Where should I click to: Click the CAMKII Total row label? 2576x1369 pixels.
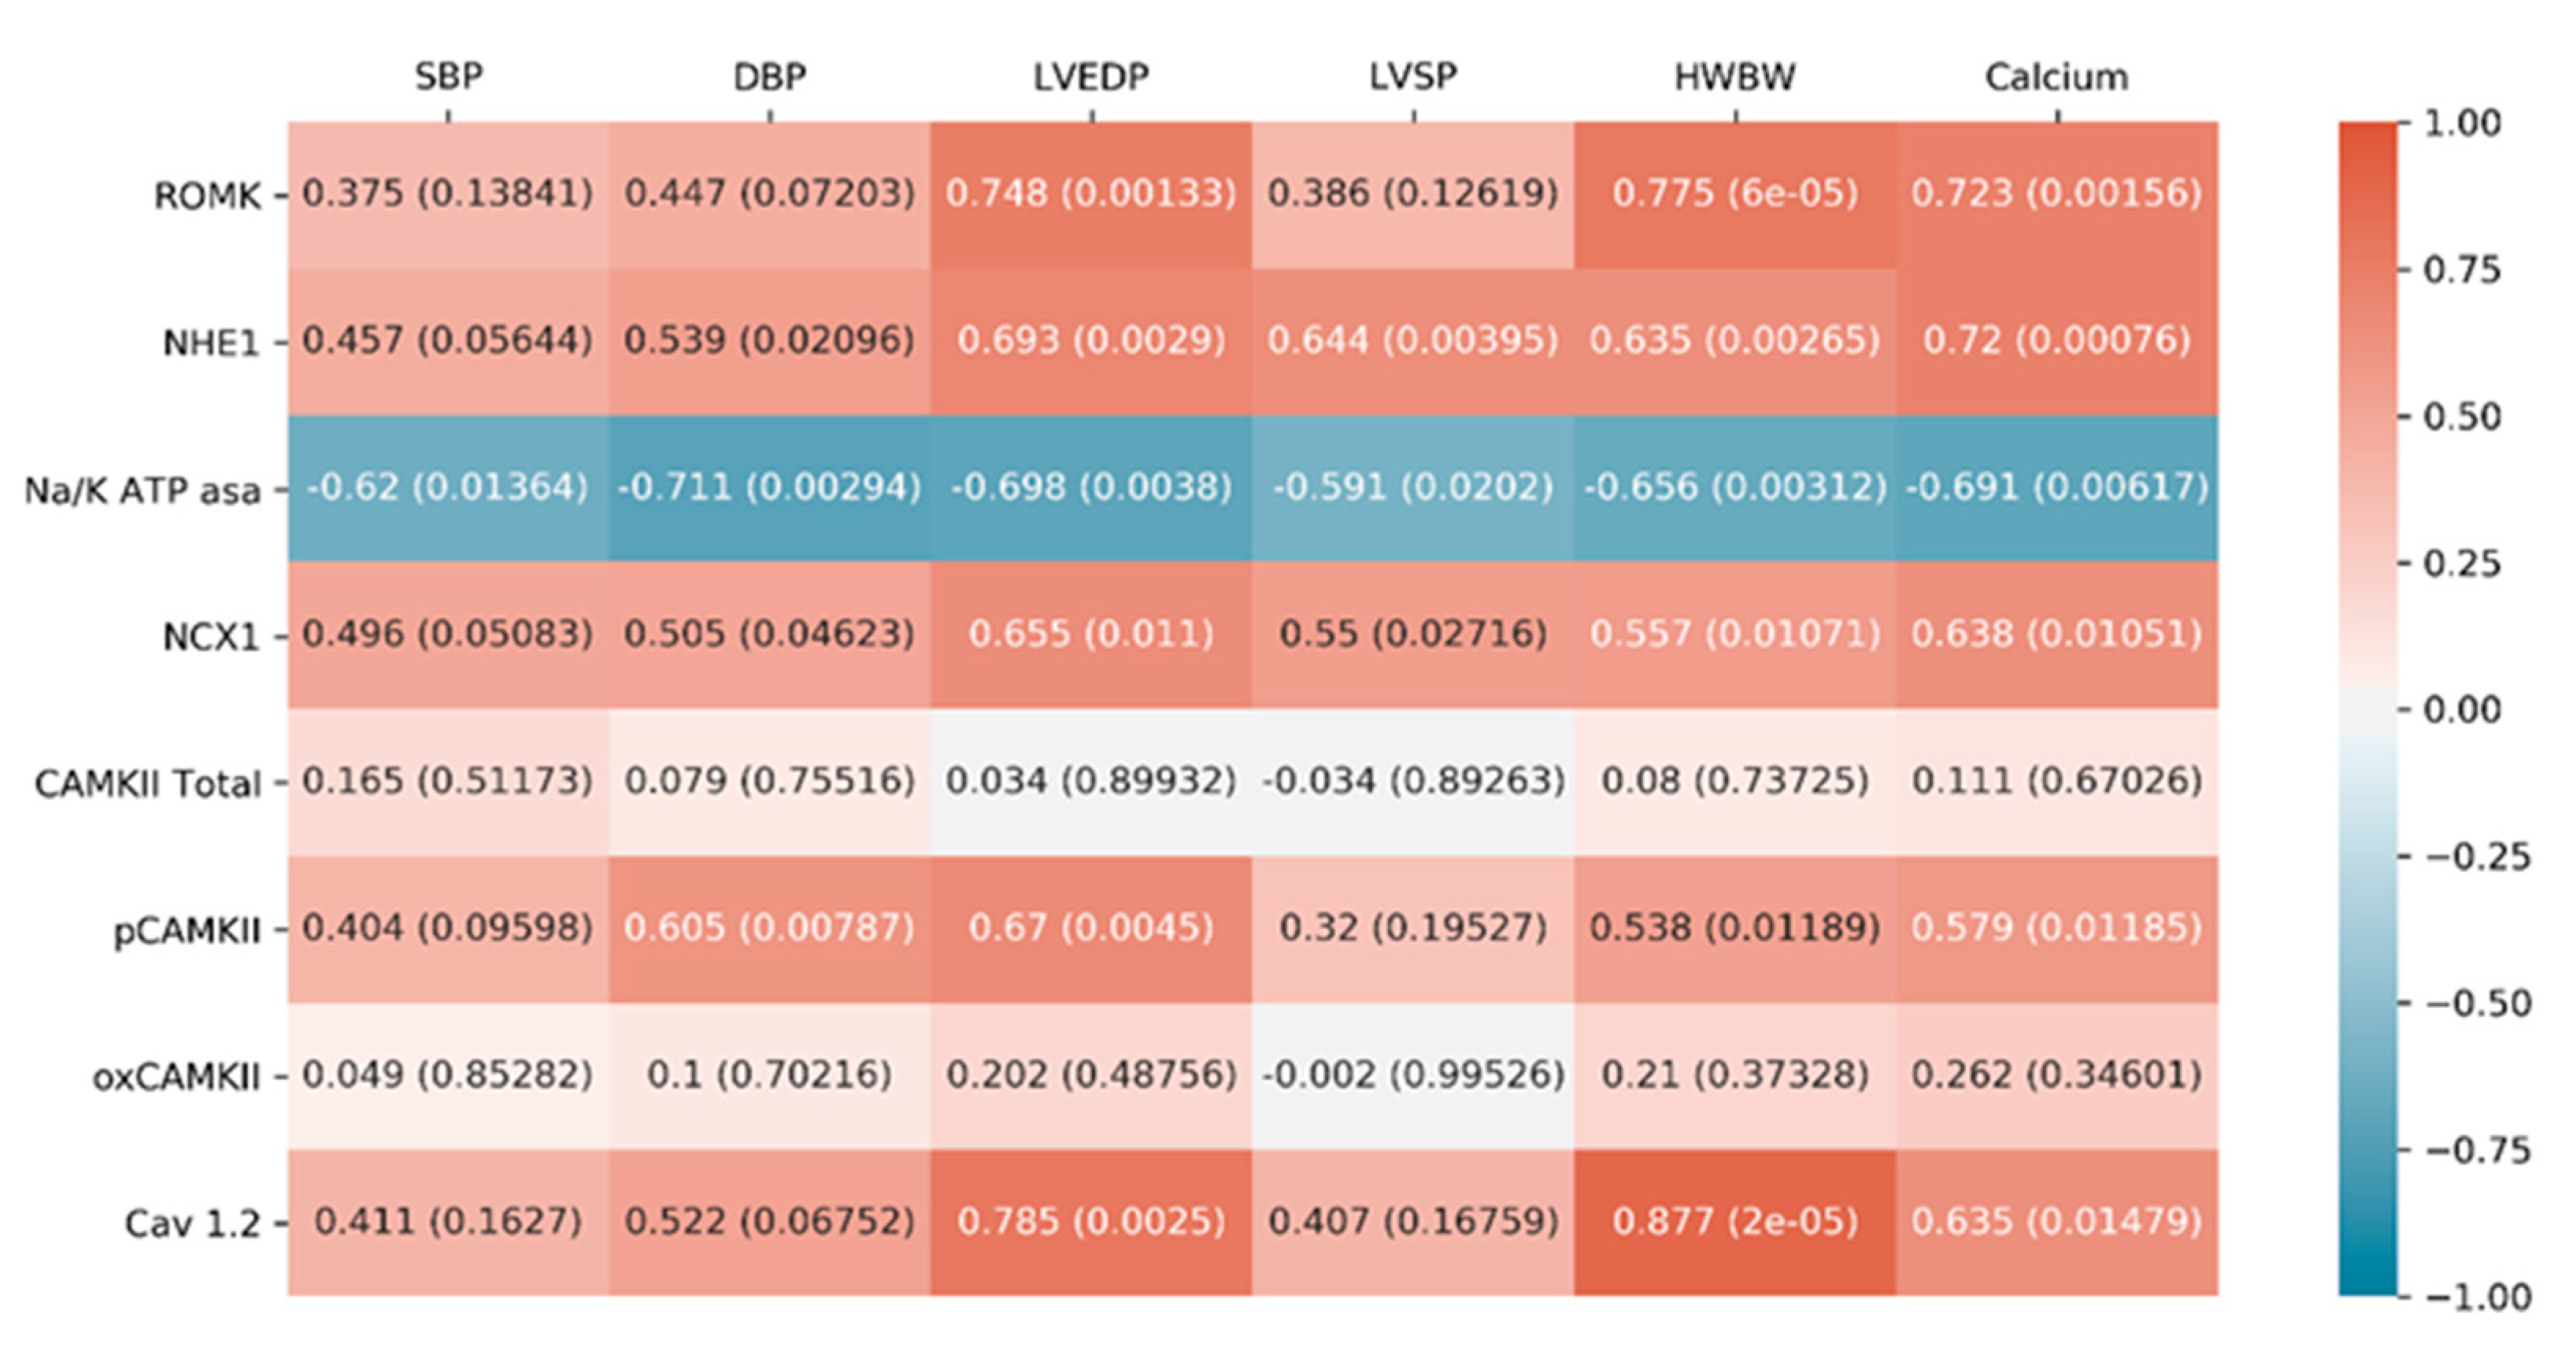(148, 784)
